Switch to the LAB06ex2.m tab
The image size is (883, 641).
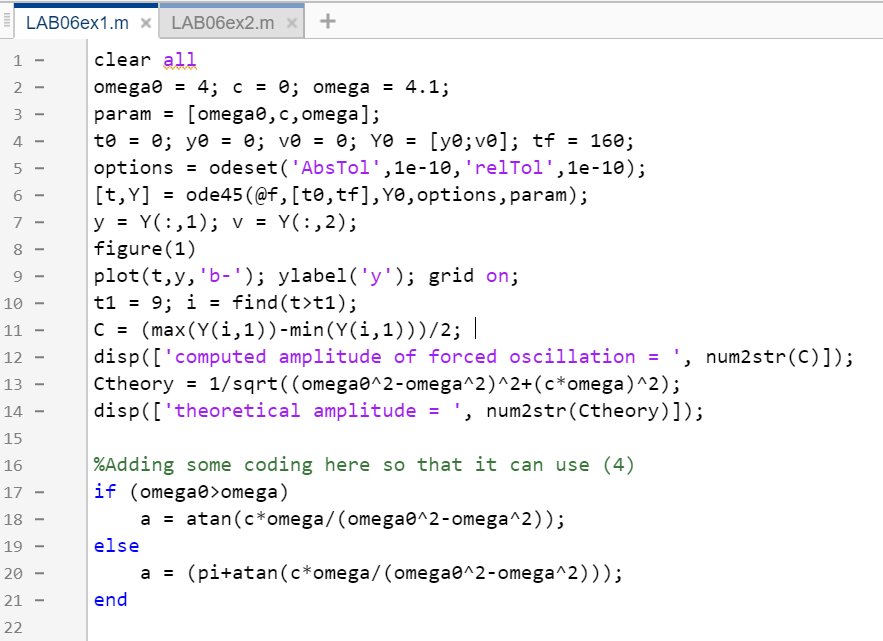point(222,23)
